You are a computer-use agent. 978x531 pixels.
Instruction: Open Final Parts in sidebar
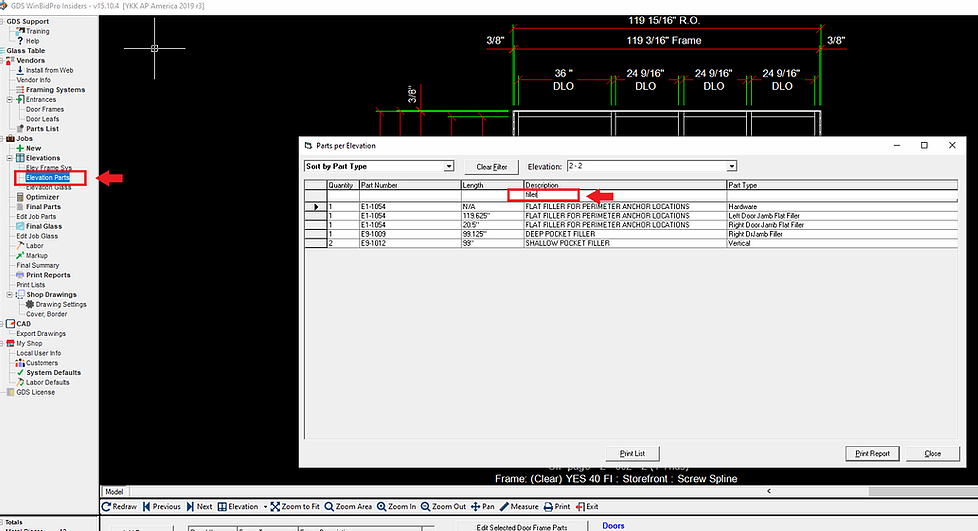[43, 207]
